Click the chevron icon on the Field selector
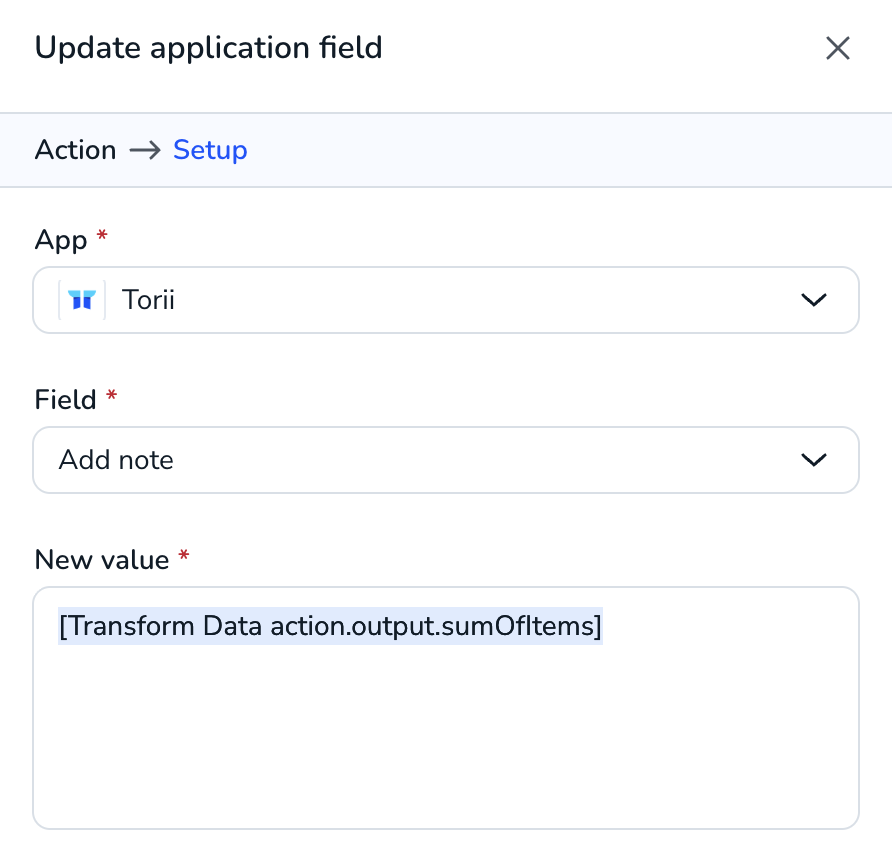This screenshot has height=868, width=892. point(814,459)
